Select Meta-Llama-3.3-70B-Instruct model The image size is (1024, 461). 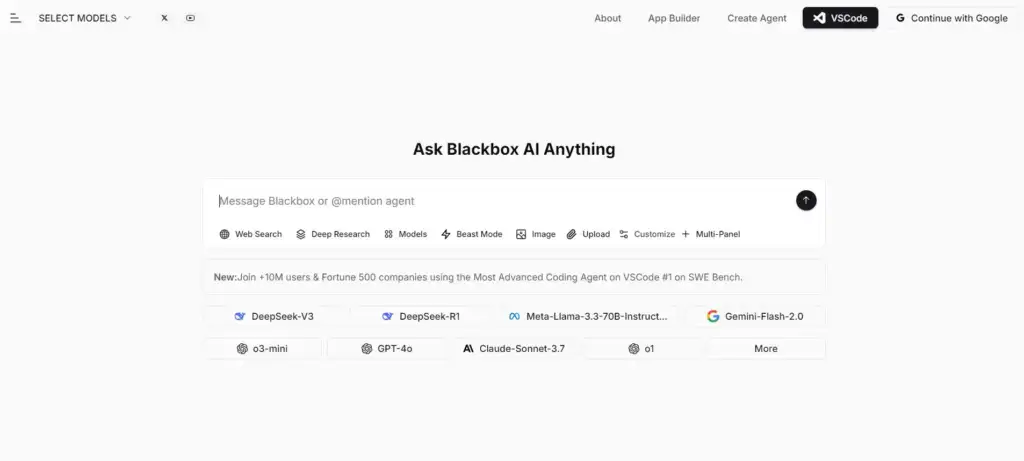(588, 317)
